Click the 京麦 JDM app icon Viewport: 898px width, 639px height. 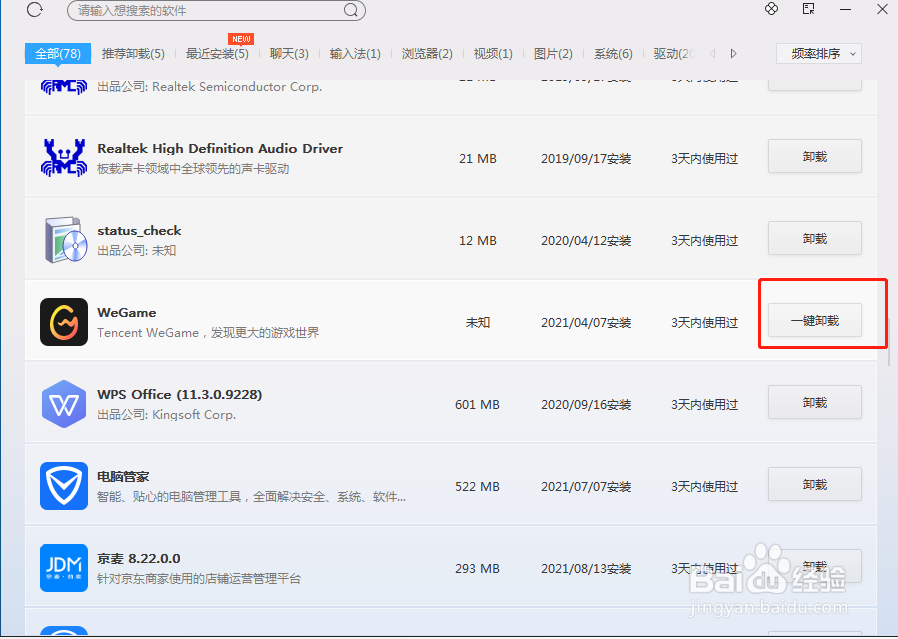63,568
